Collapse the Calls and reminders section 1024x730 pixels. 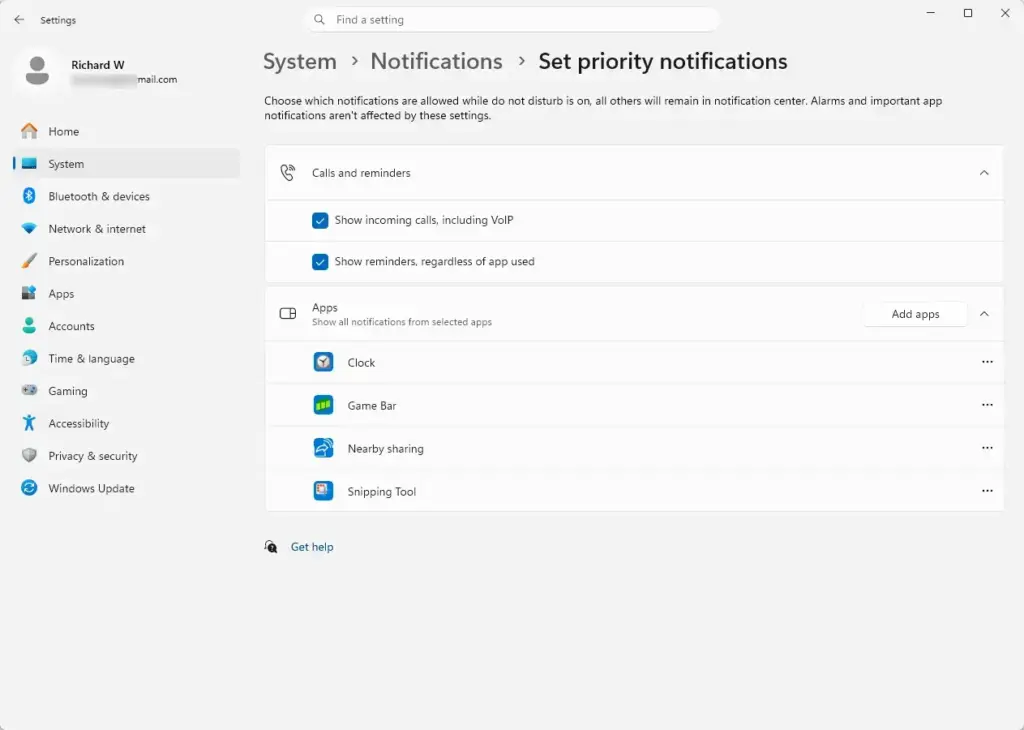(x=984, y=173)
